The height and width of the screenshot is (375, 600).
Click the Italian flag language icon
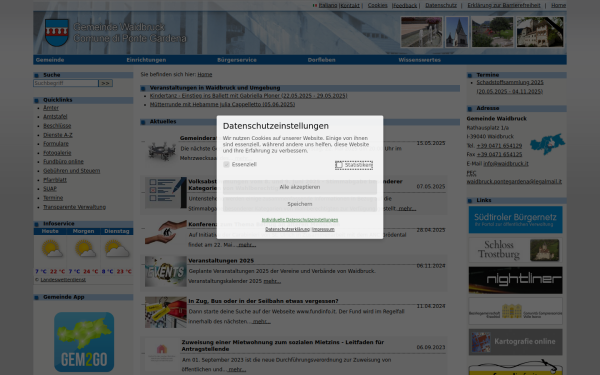[315, 5]
